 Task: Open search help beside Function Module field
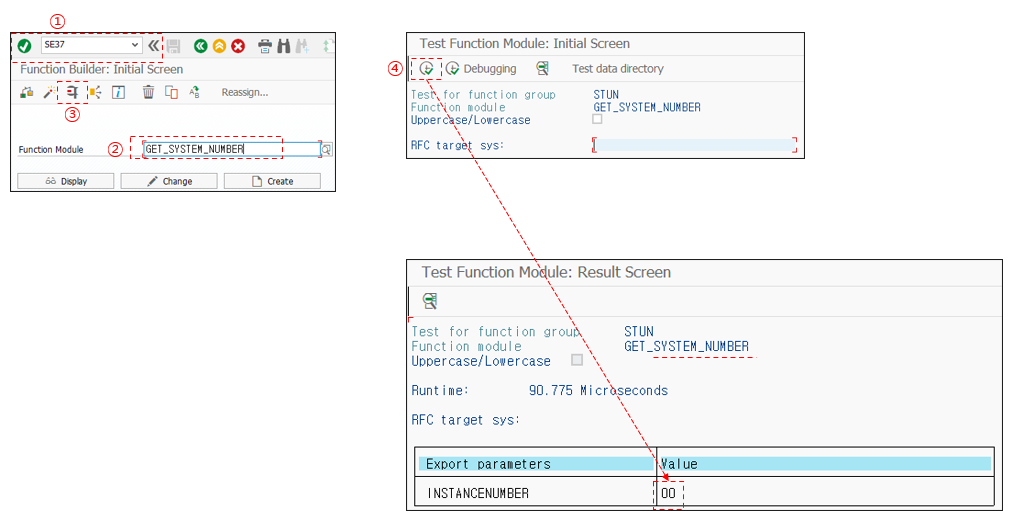click(x=327, y=150)
